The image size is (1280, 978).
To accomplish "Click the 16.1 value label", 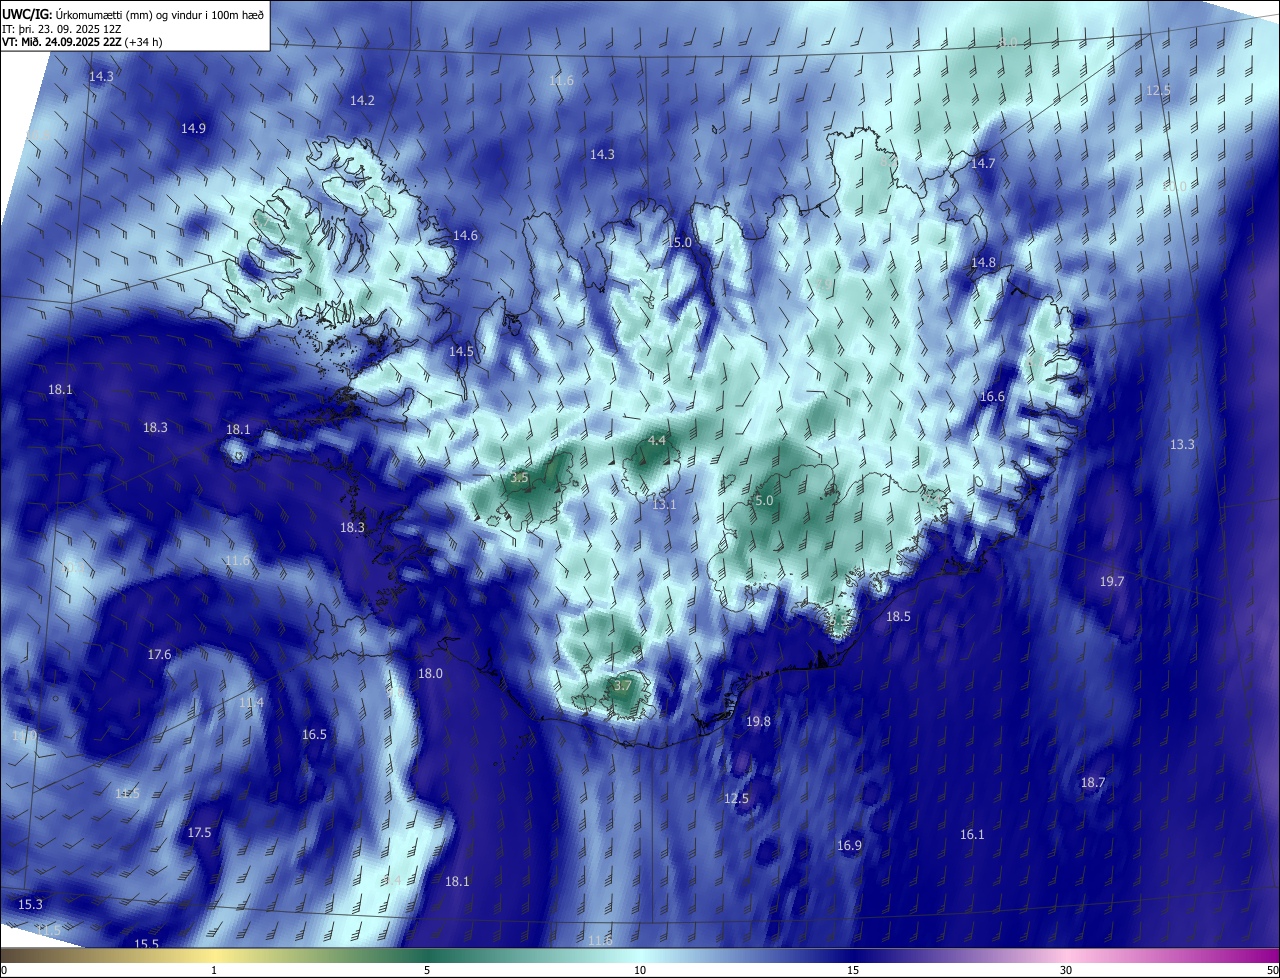I will coord(972,835).
